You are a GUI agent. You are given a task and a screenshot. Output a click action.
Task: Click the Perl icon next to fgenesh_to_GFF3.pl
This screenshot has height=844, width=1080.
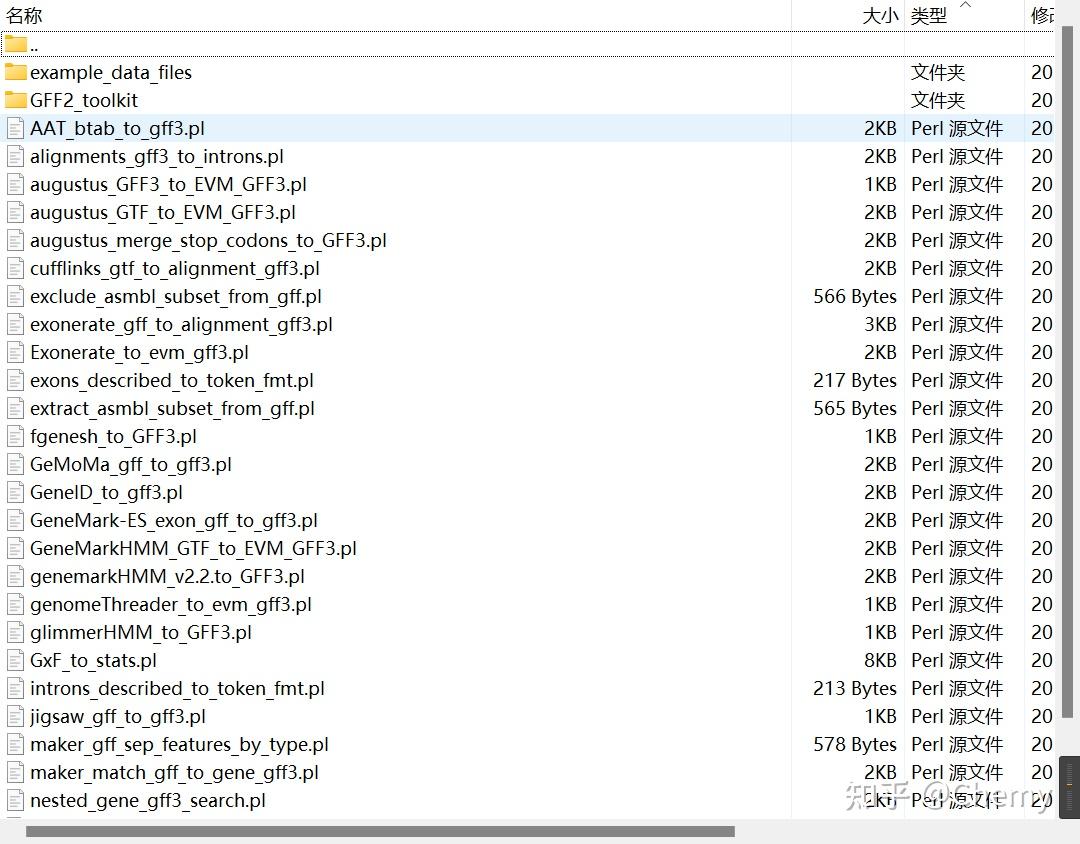(15, 436)
